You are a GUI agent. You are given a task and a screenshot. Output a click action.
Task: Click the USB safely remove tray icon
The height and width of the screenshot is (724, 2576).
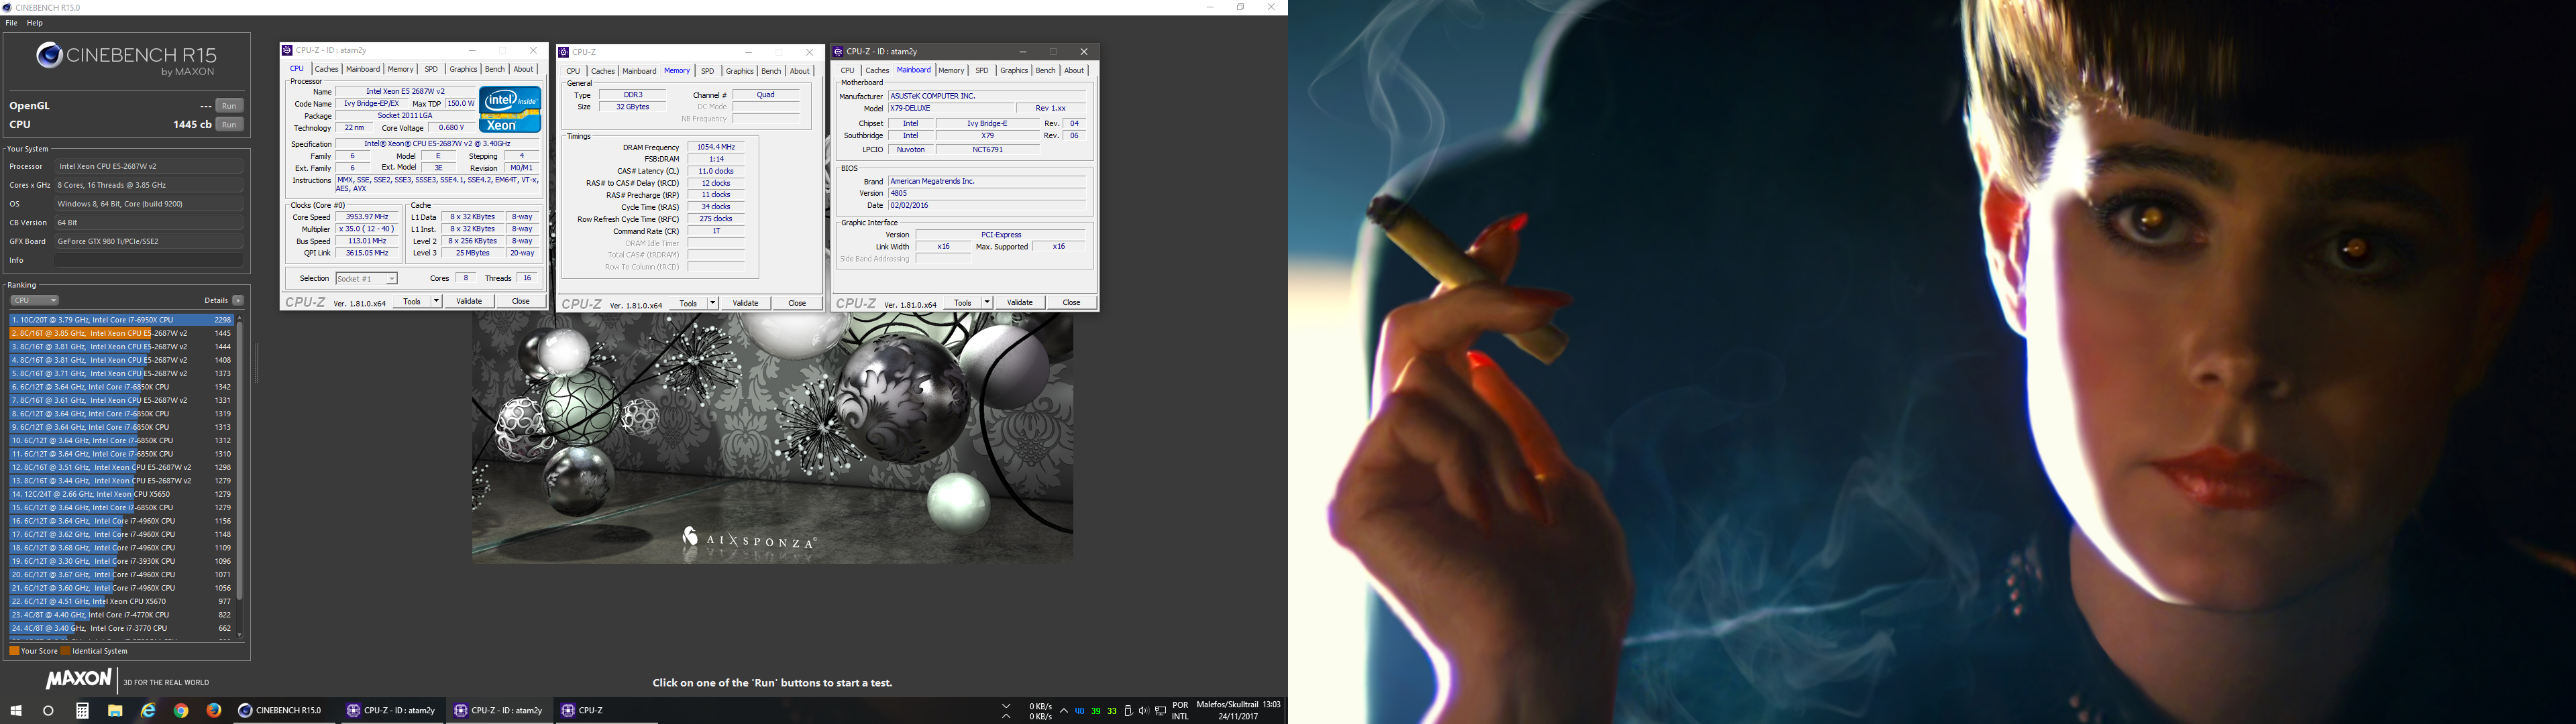click(1128, 711)
